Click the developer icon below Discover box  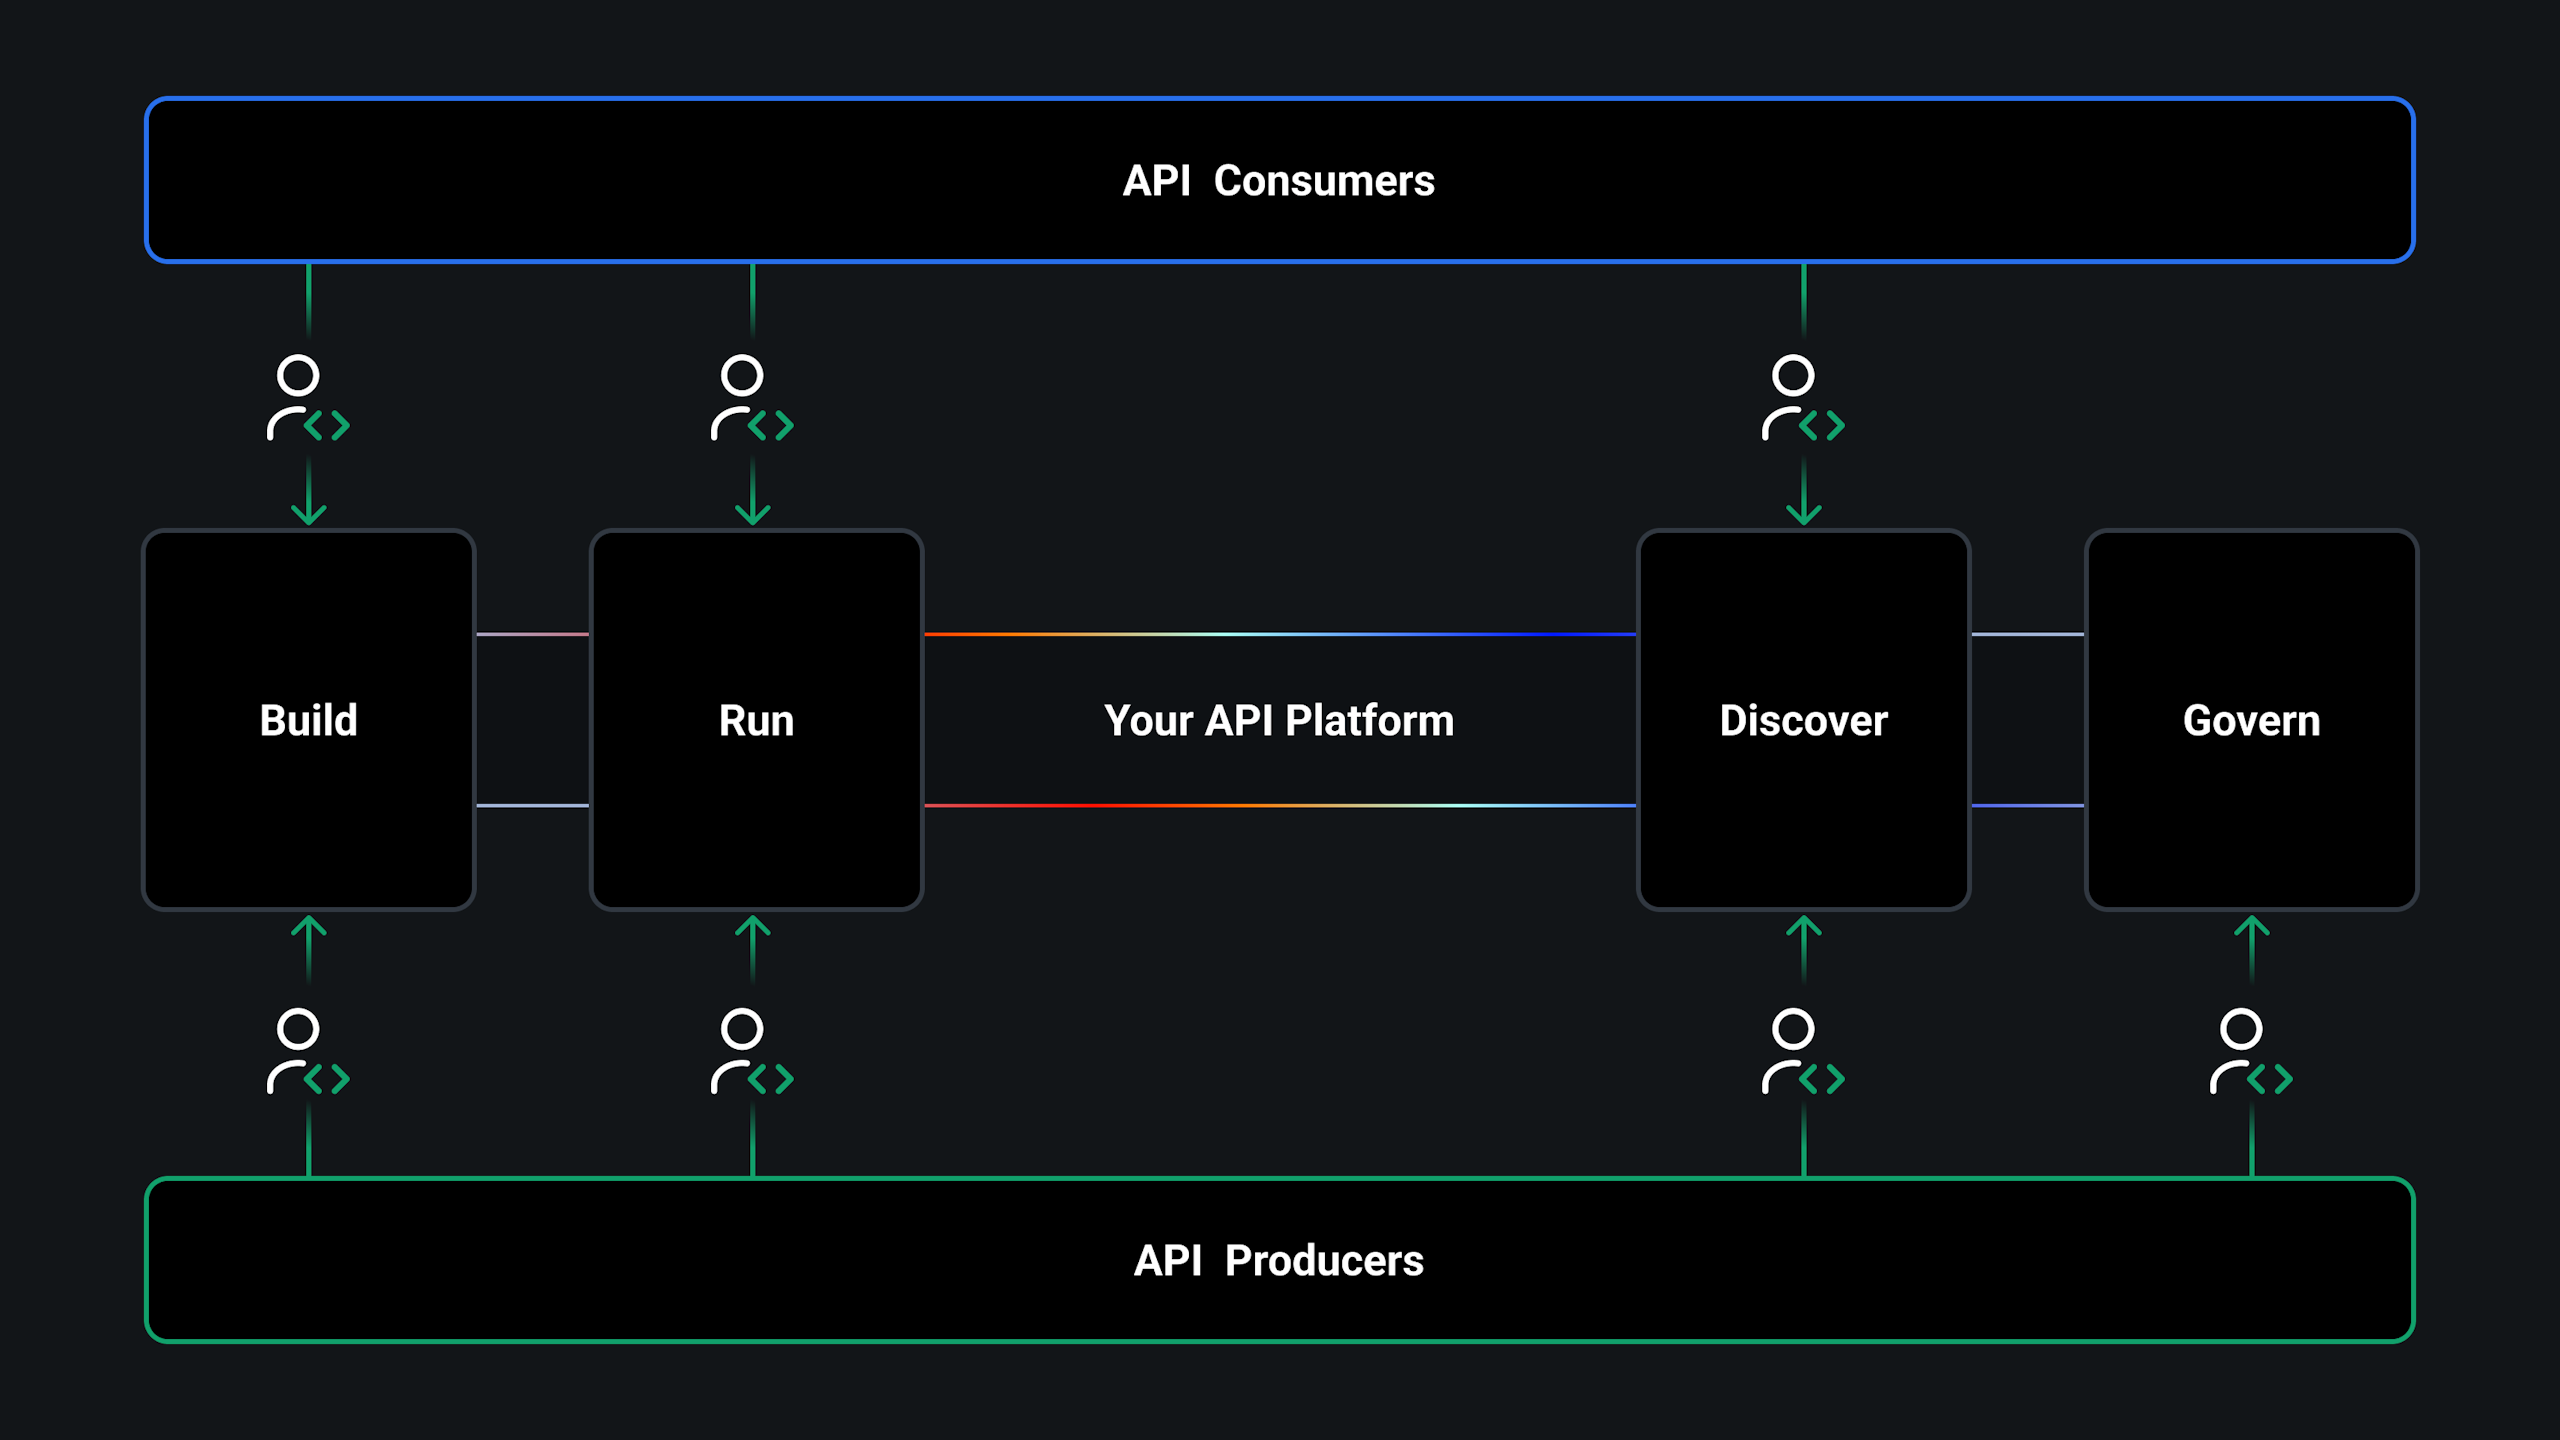pos(1802,1051)
